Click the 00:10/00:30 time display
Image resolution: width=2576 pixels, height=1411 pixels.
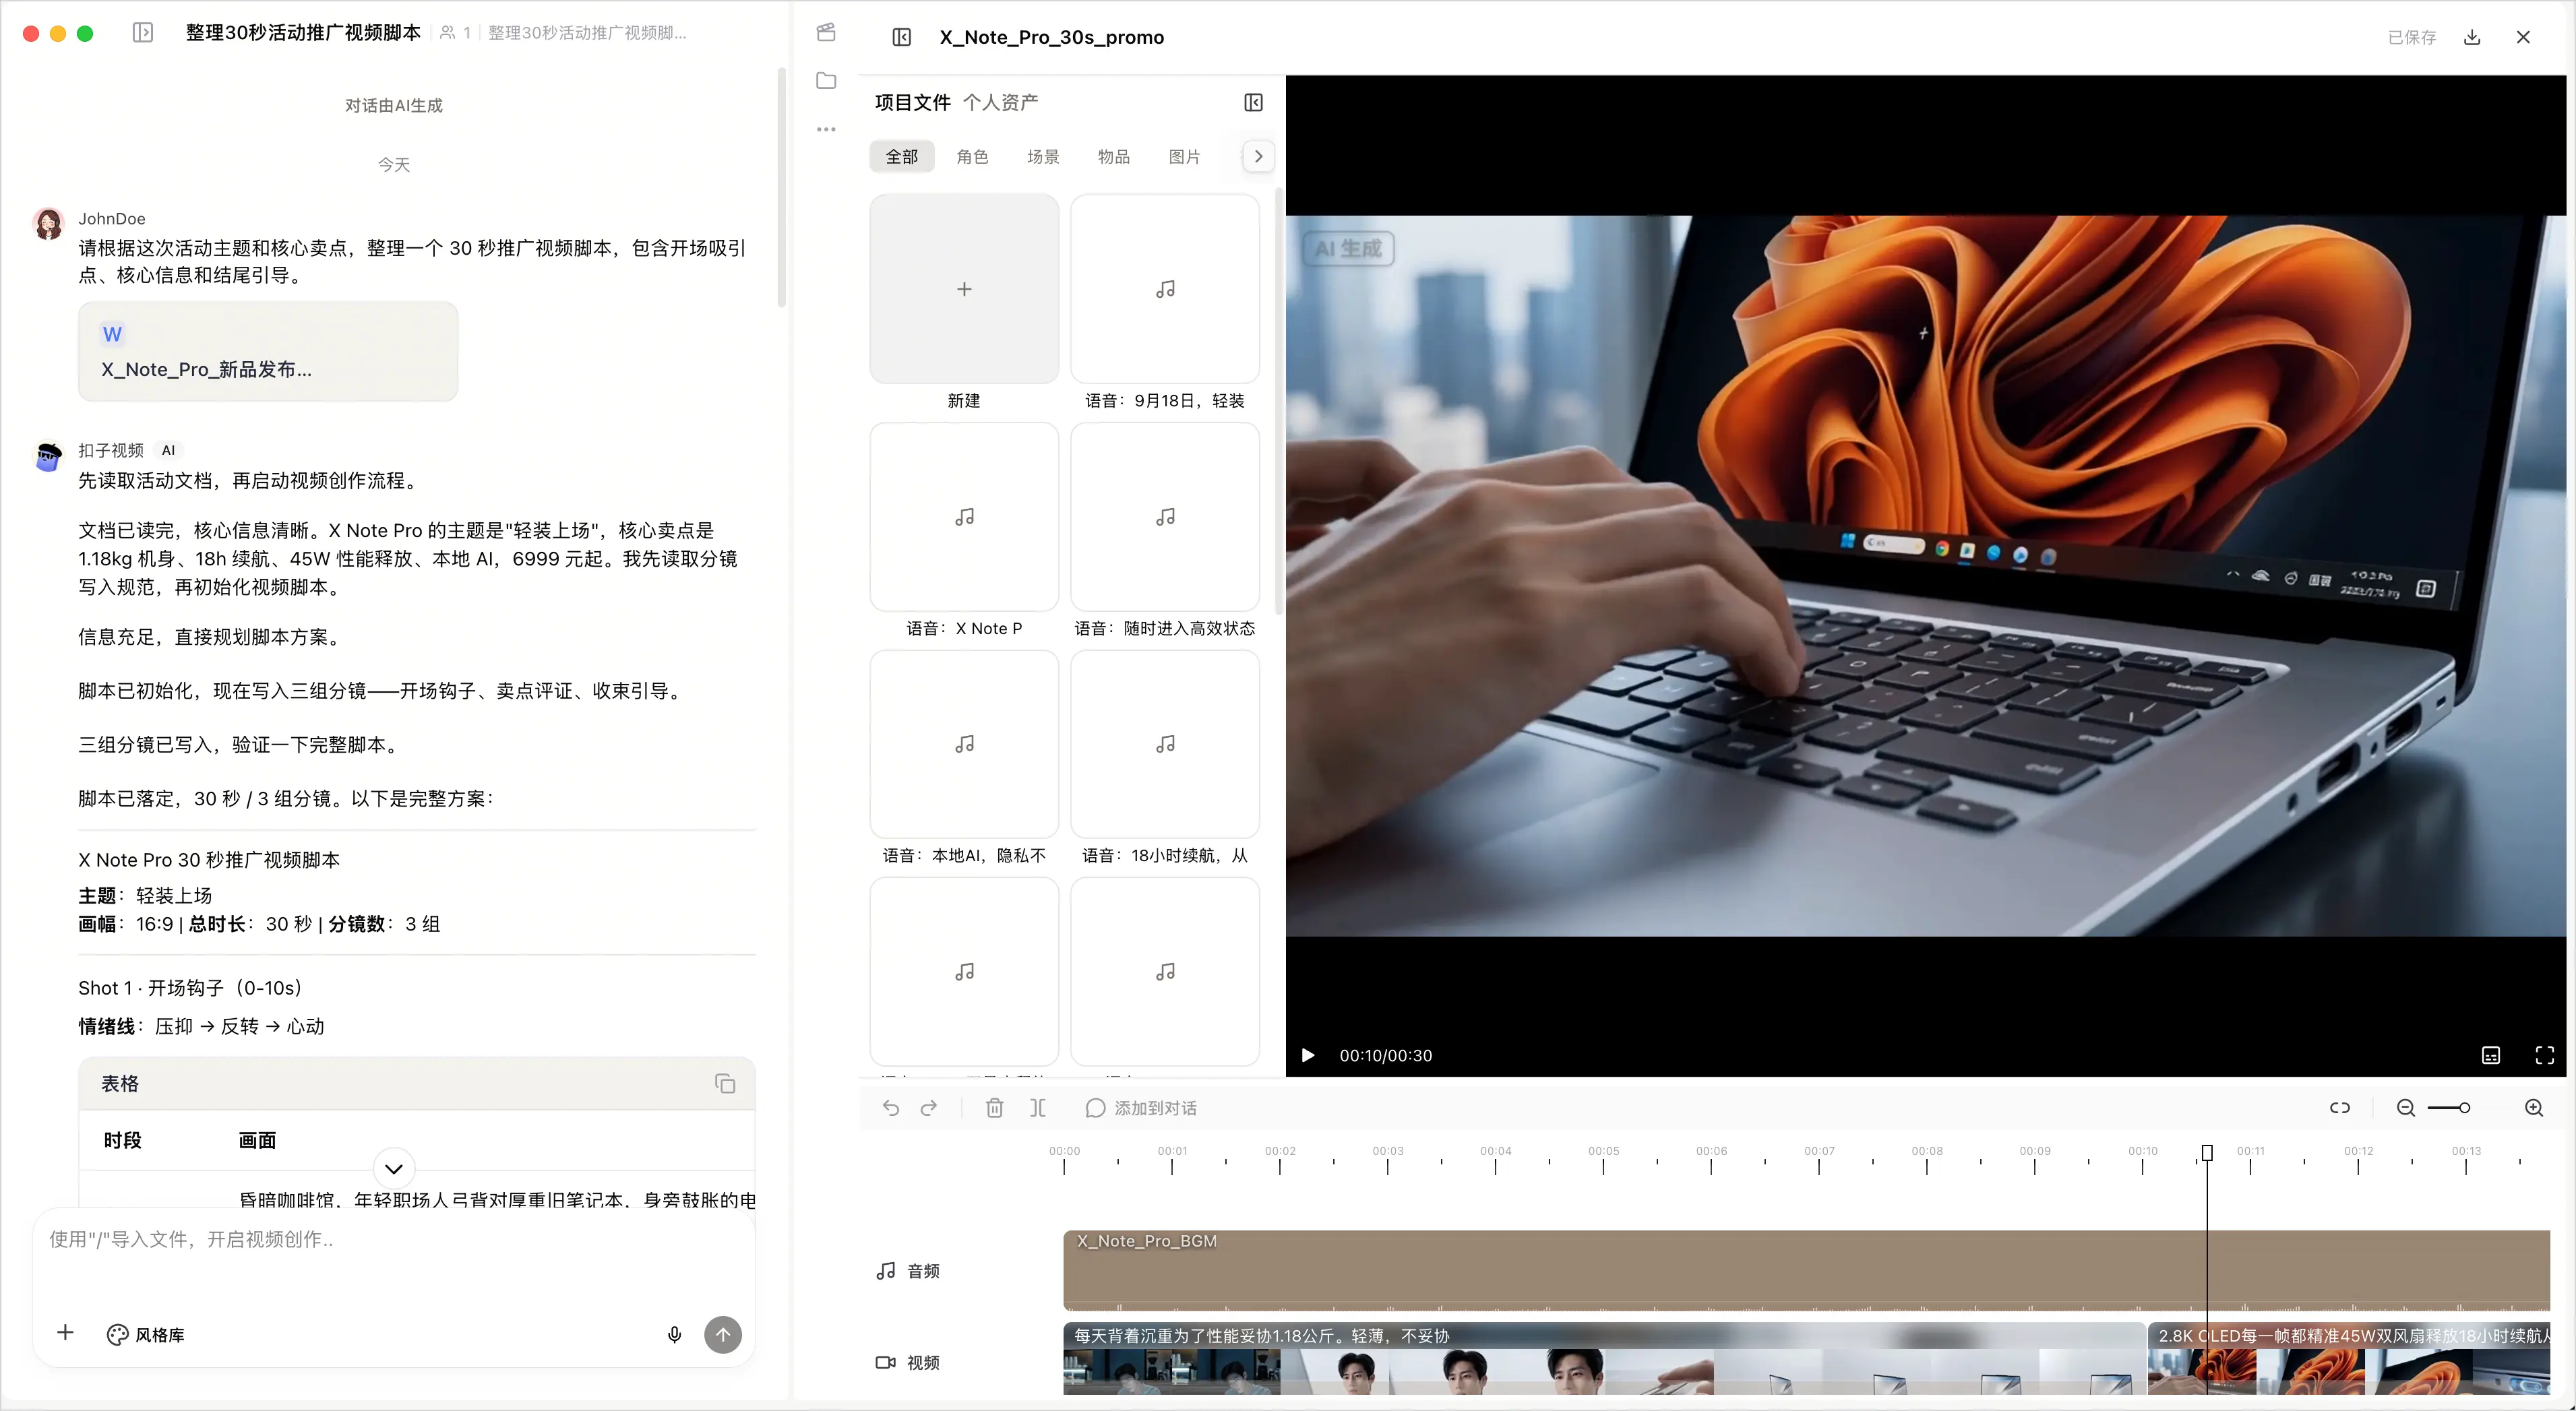coord(1386,1056)
